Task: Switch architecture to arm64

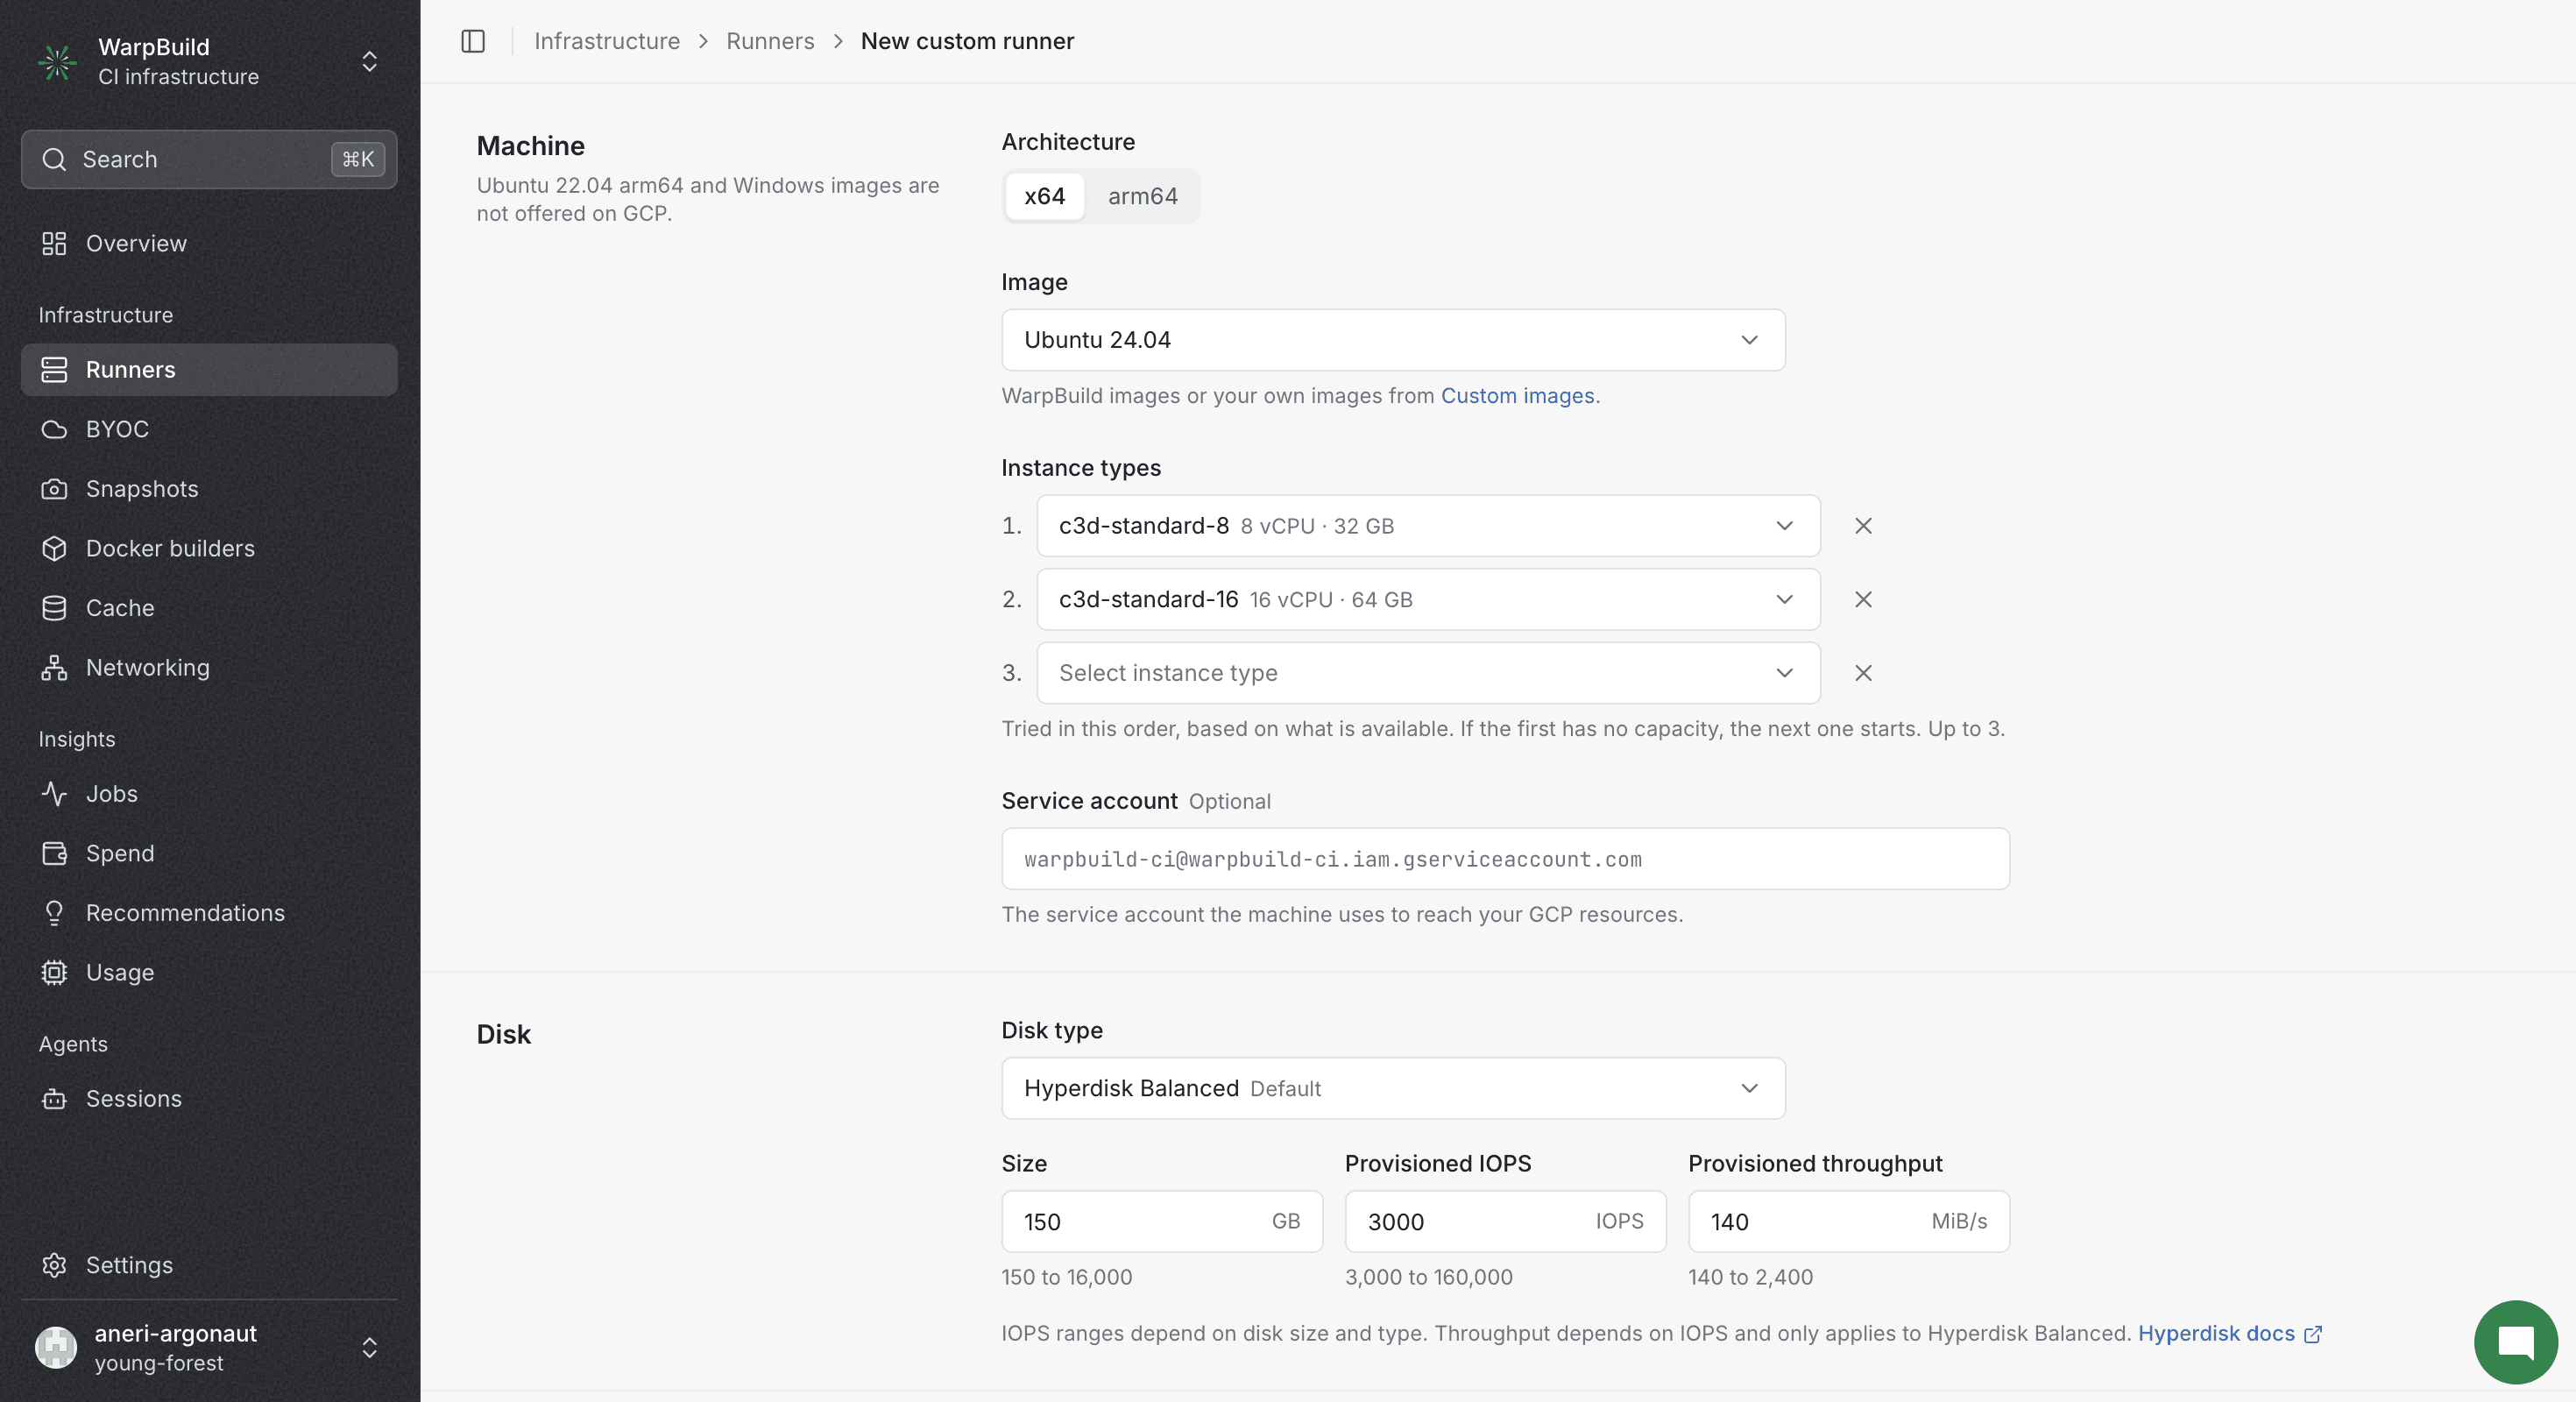Action: [1142, 196]
